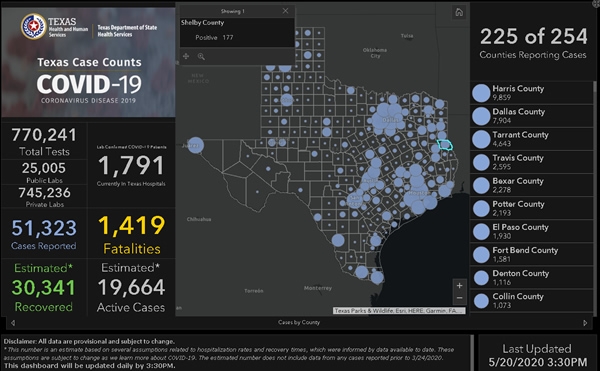
Task: Click the map home extent icon
Action: (459, 13)
